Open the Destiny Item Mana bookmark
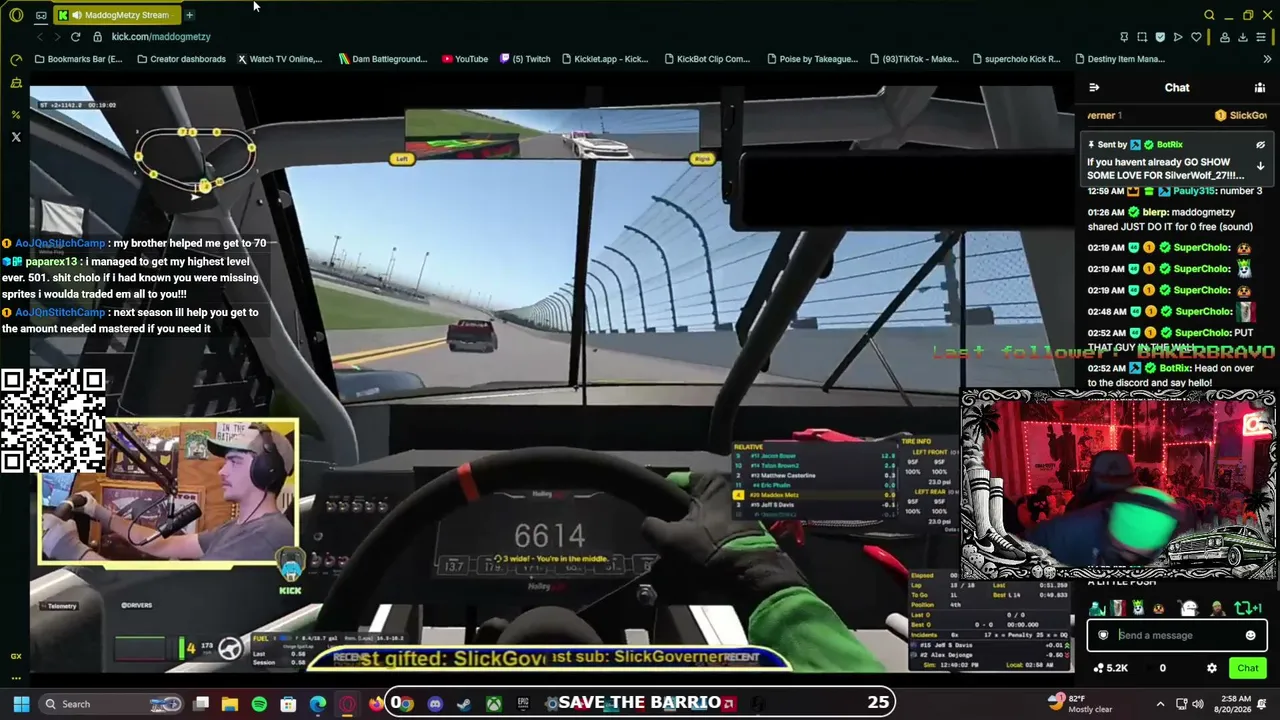Image resolution: width=1280 pixels, height=720 pixels. 1119,59
